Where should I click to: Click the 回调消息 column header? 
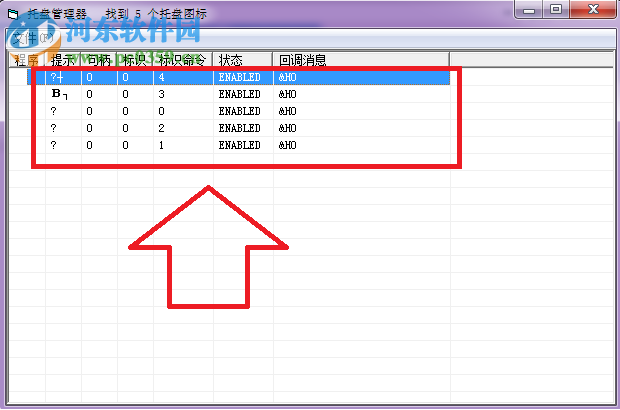coord(361,60)
